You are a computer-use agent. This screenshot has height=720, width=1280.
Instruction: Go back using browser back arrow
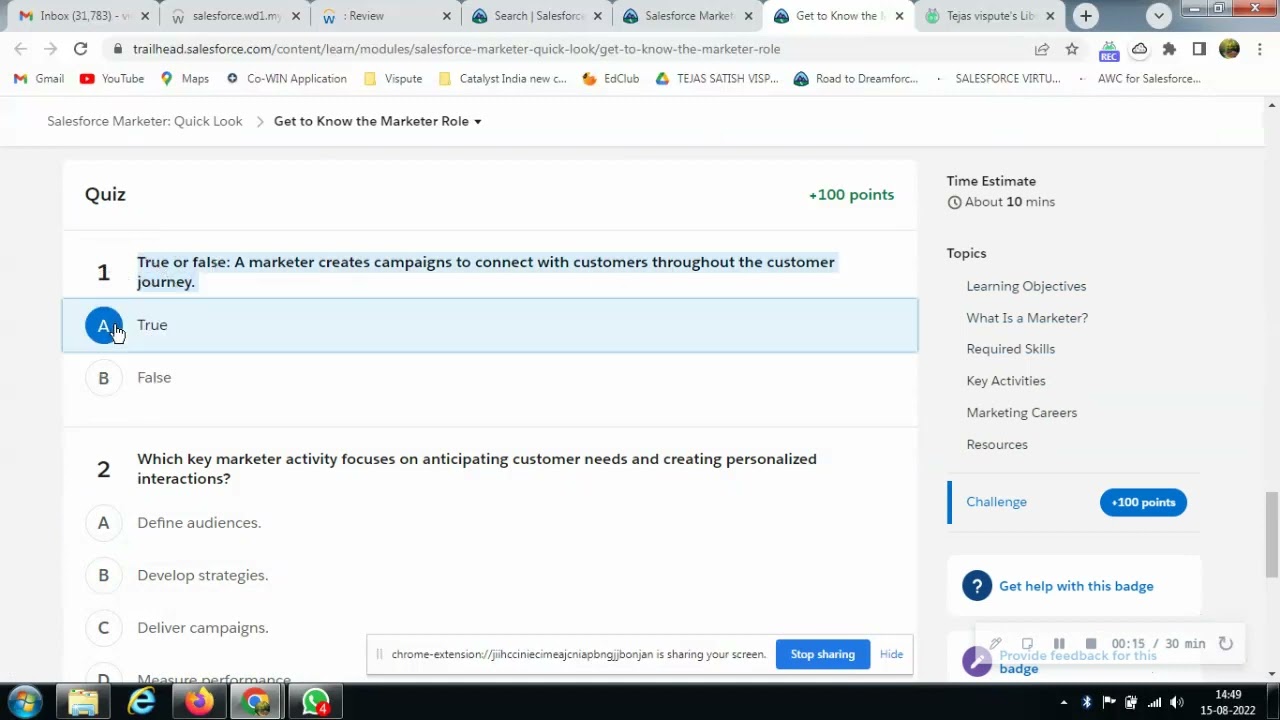20,49
